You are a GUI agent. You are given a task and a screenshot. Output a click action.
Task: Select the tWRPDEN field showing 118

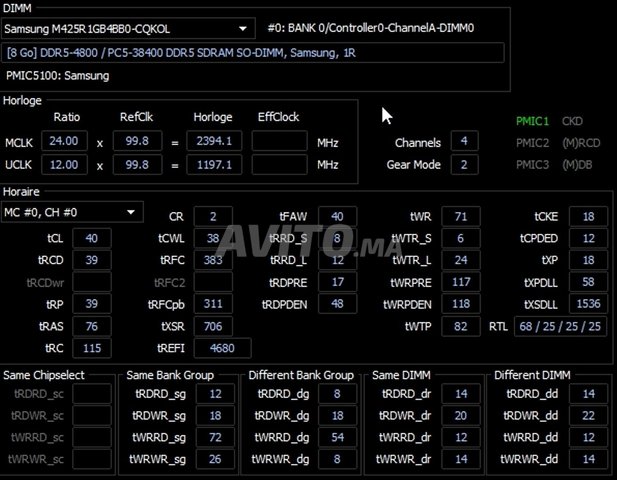click(460, 304)
